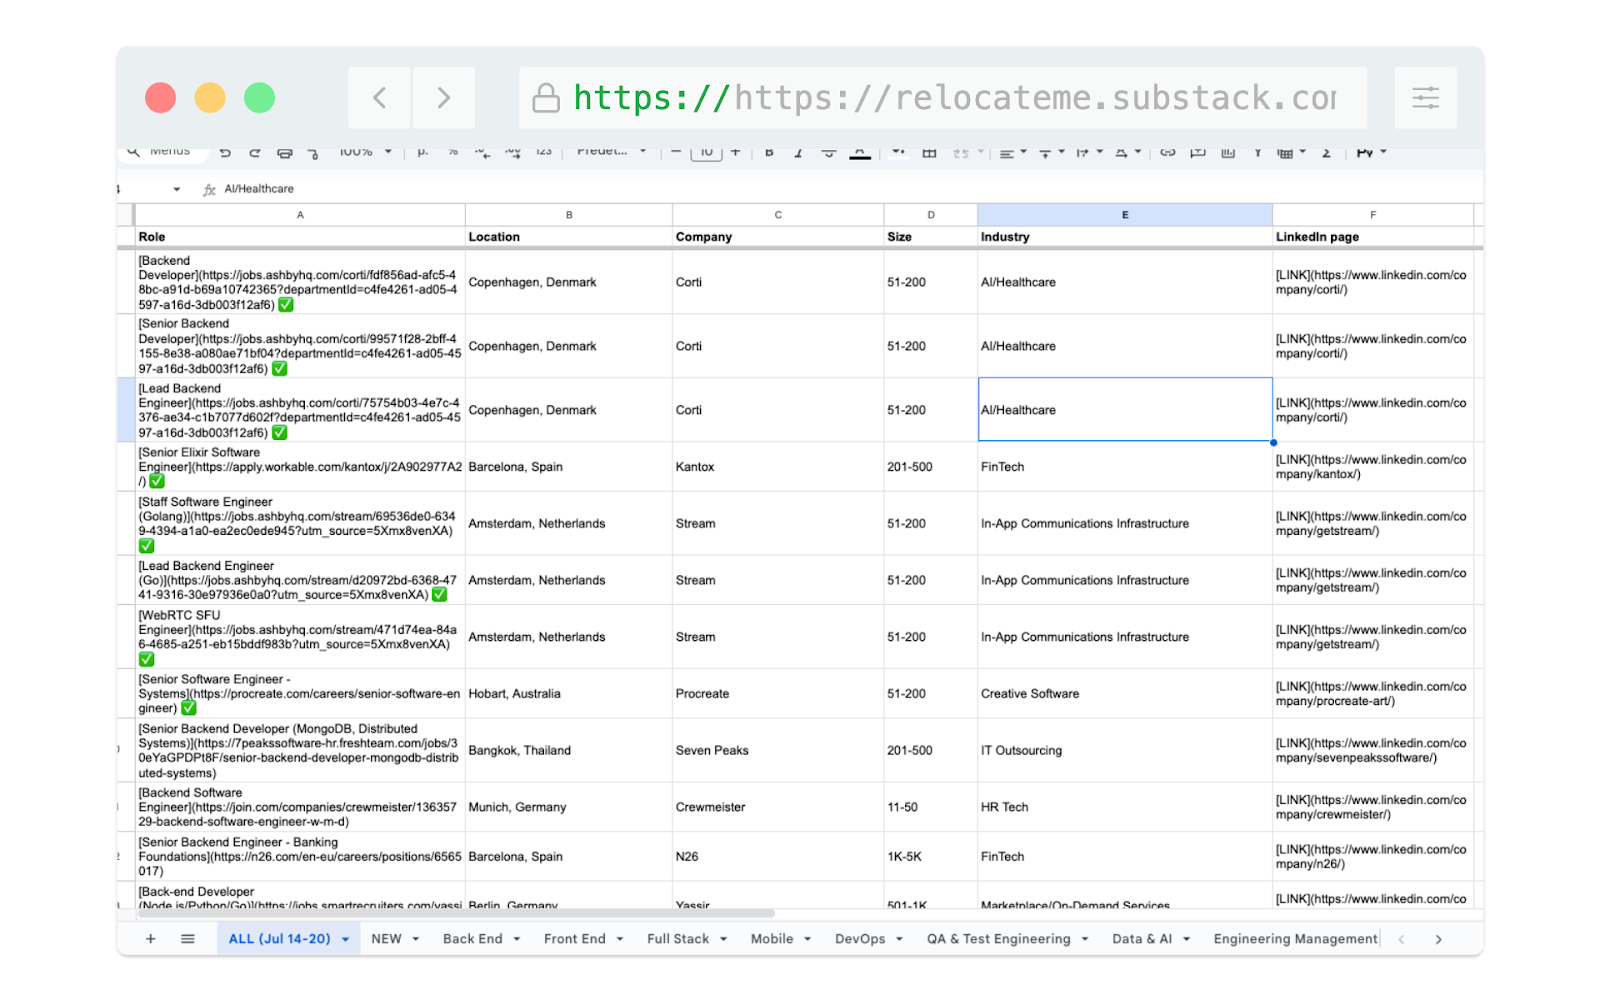Undo the last action in toolbar
The width and height of the screenshot is (1600, 1000).
[x=225, y=153]
